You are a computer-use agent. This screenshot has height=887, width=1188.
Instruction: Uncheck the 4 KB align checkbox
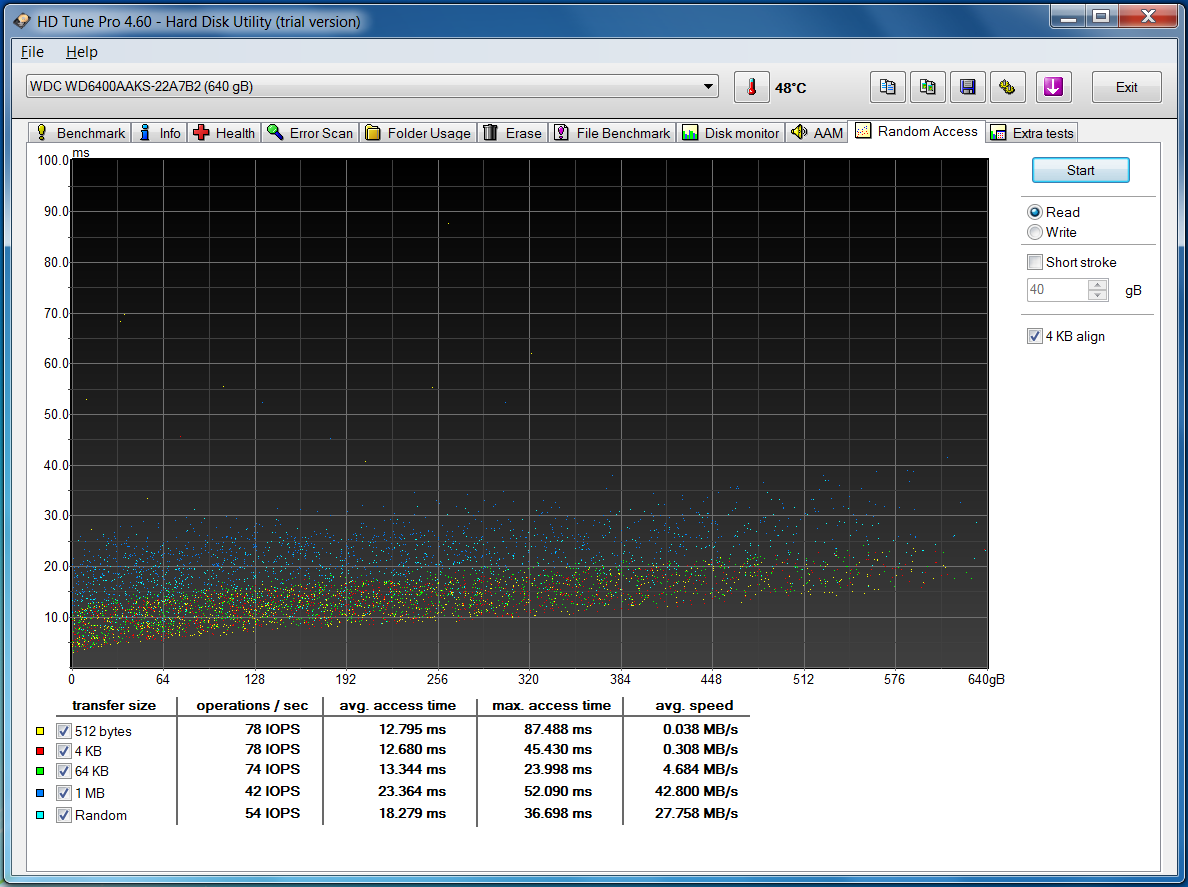(x=1035, y=336)
